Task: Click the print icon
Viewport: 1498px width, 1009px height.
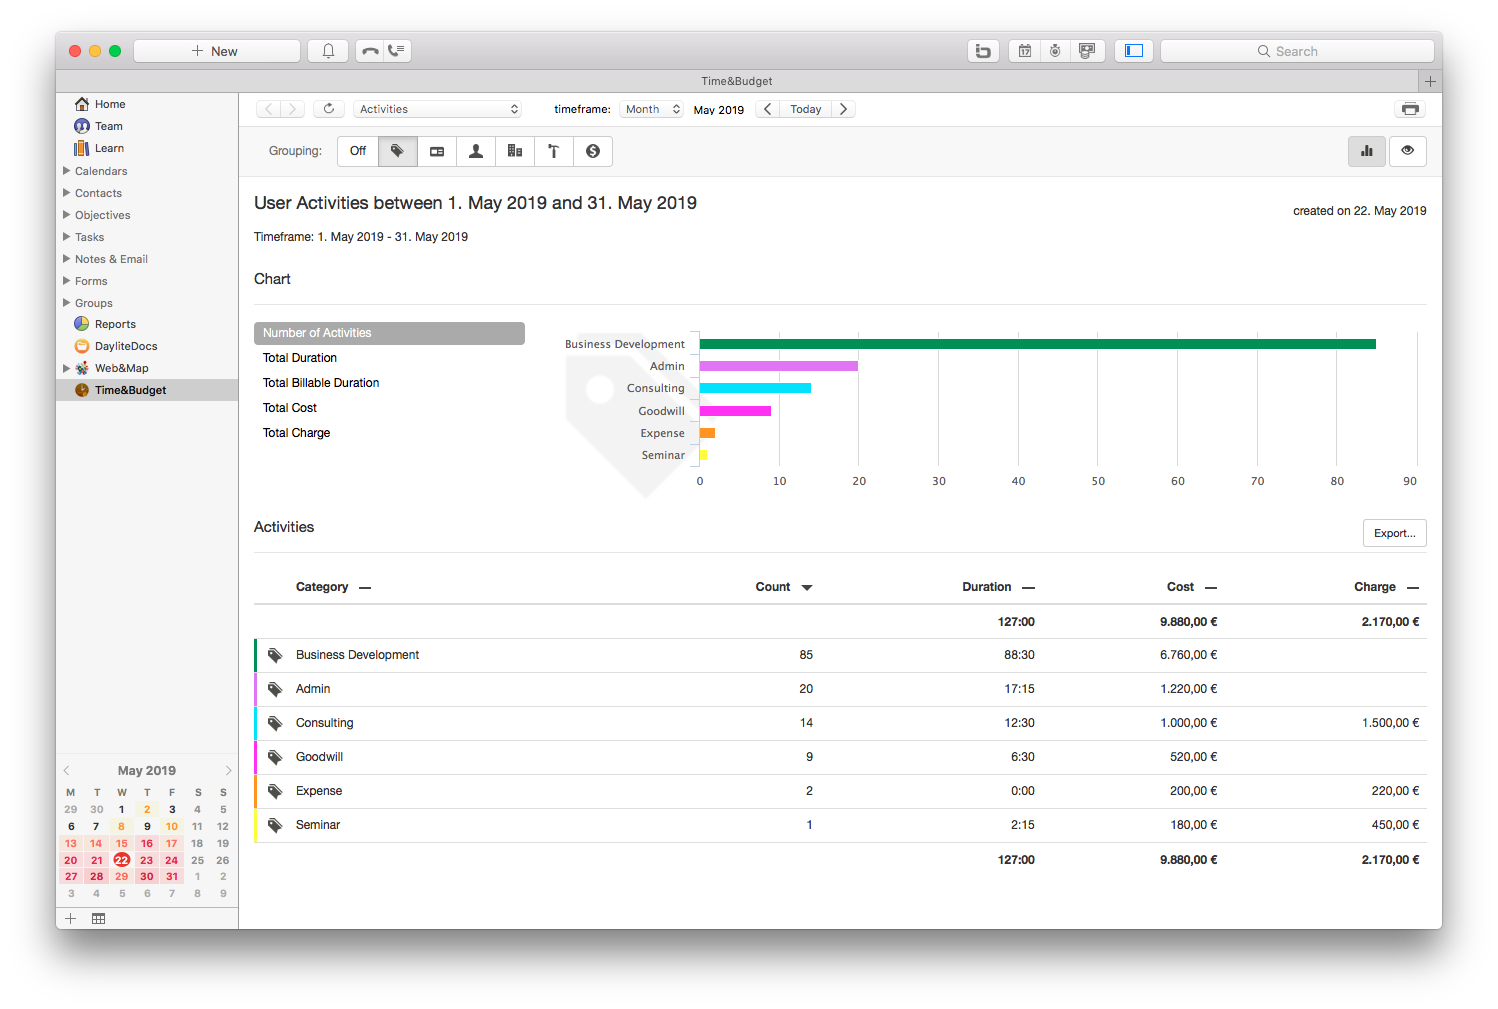Action: point(1410,109)
